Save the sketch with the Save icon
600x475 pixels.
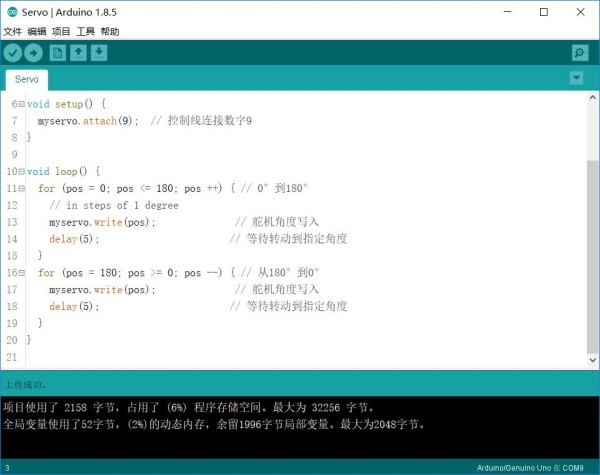(x=99, y=53)
